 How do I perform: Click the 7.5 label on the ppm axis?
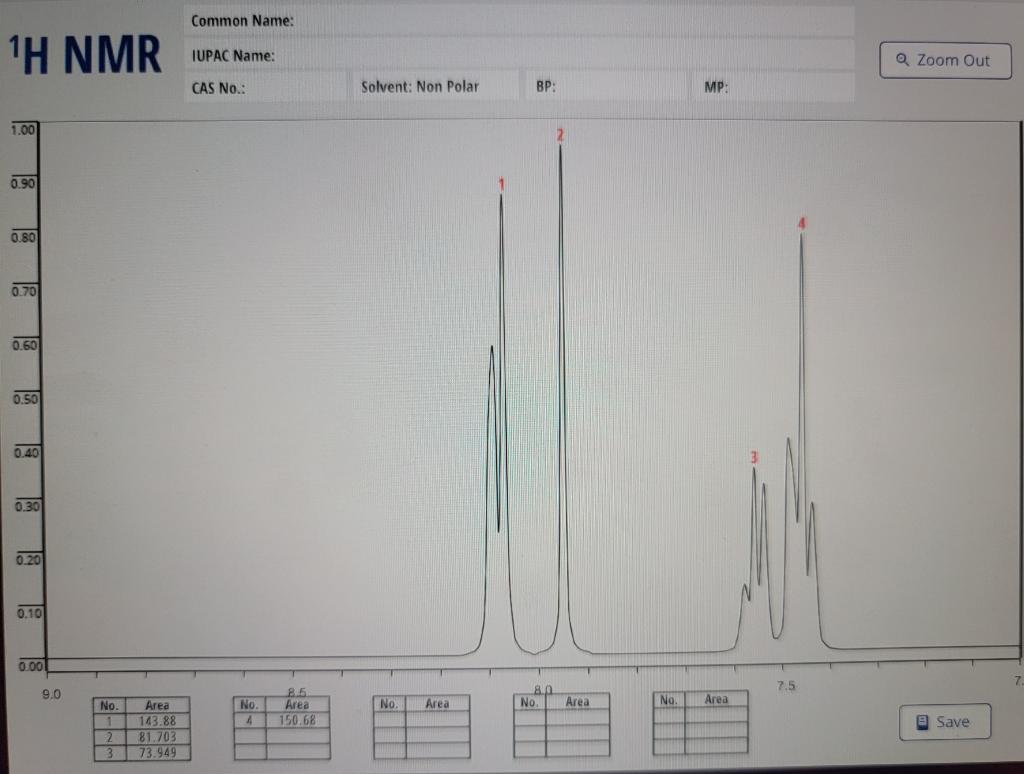787,685
